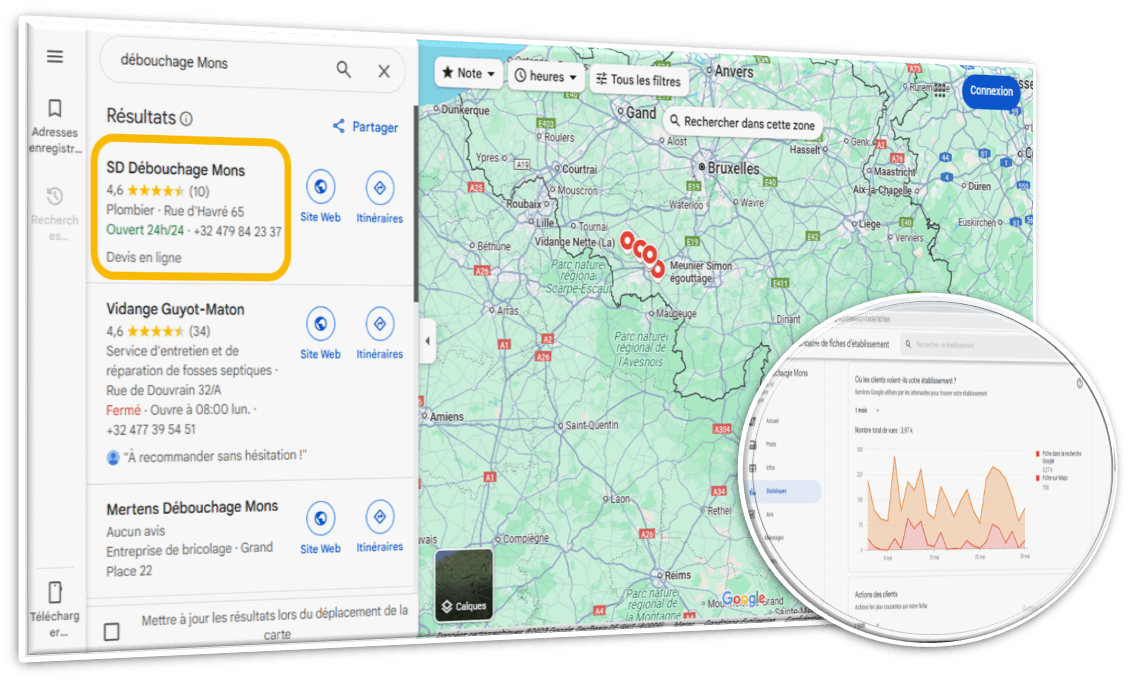Screen dimensions: 1130x683
Task: Click the help icon in statistics panel
Action: tap(1080, 383)
